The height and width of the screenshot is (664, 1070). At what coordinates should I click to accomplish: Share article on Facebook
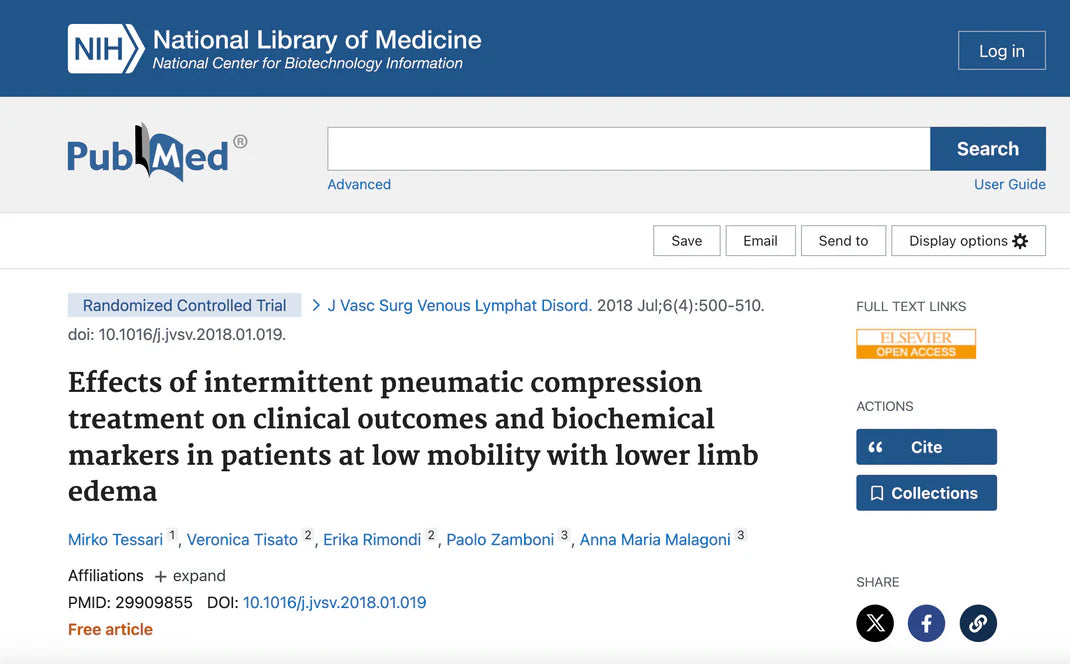click(x=926, y=624)
